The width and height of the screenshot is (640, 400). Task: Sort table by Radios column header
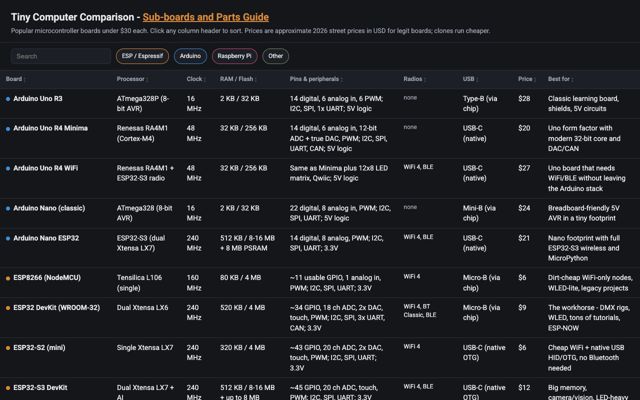pyautogui.click(x=414, y=79)
